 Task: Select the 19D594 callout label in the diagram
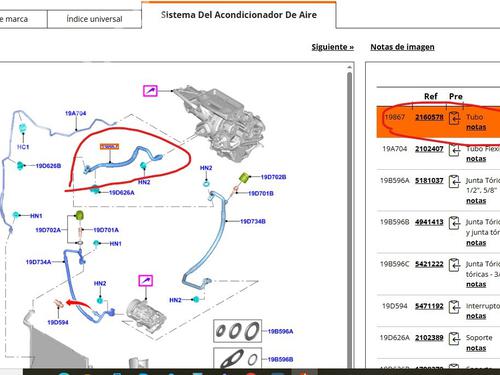(58, 322)
